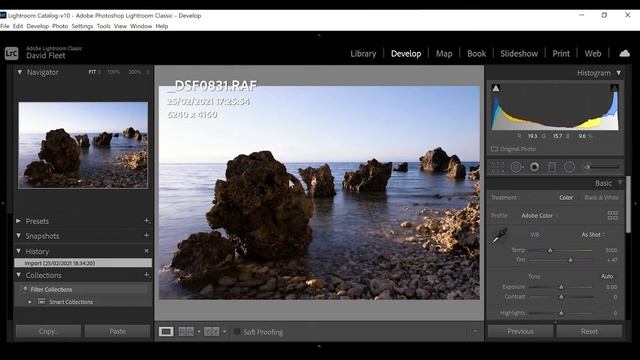Toggle the Original Photo indicator
Image resolution: width=640 pixels, height=360 pixels.
click(494, 149)
